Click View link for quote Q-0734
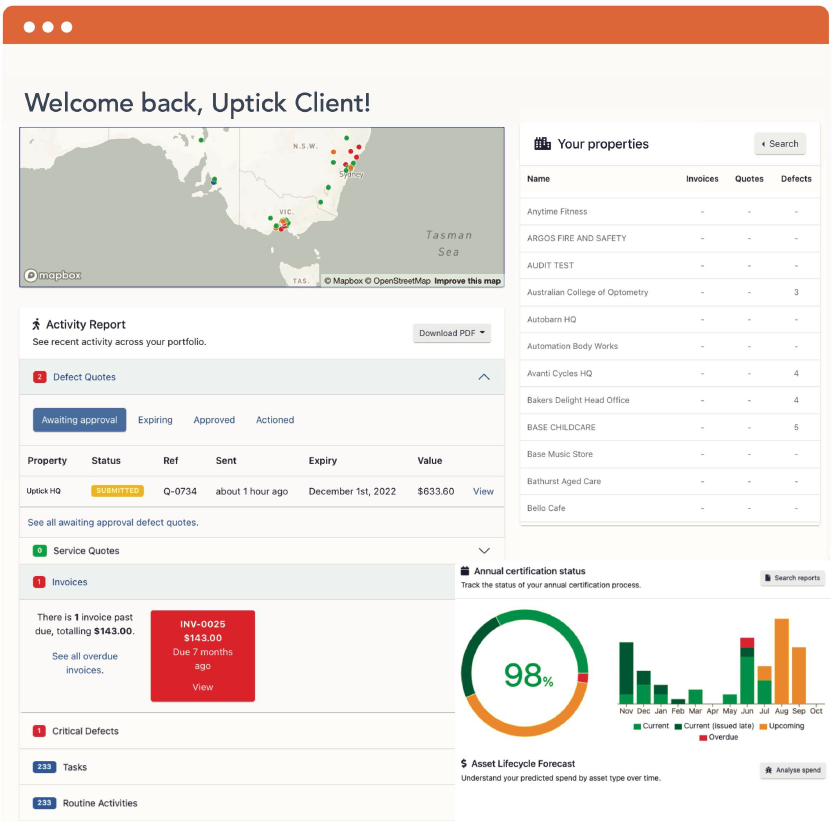The width and height of the screenshot is (835, 822). (x=483, y=491)
